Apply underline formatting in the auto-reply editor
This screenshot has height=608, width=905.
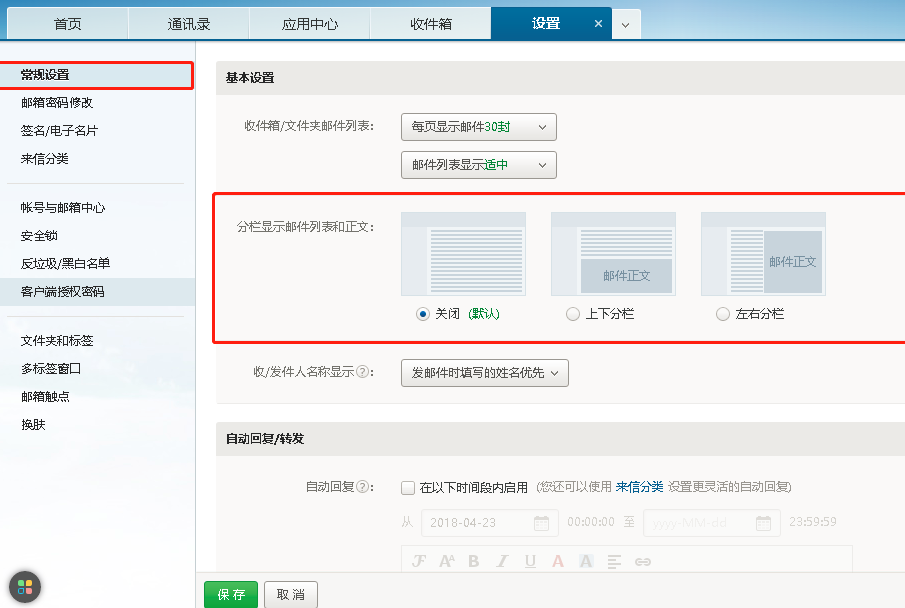click(529, 561)
